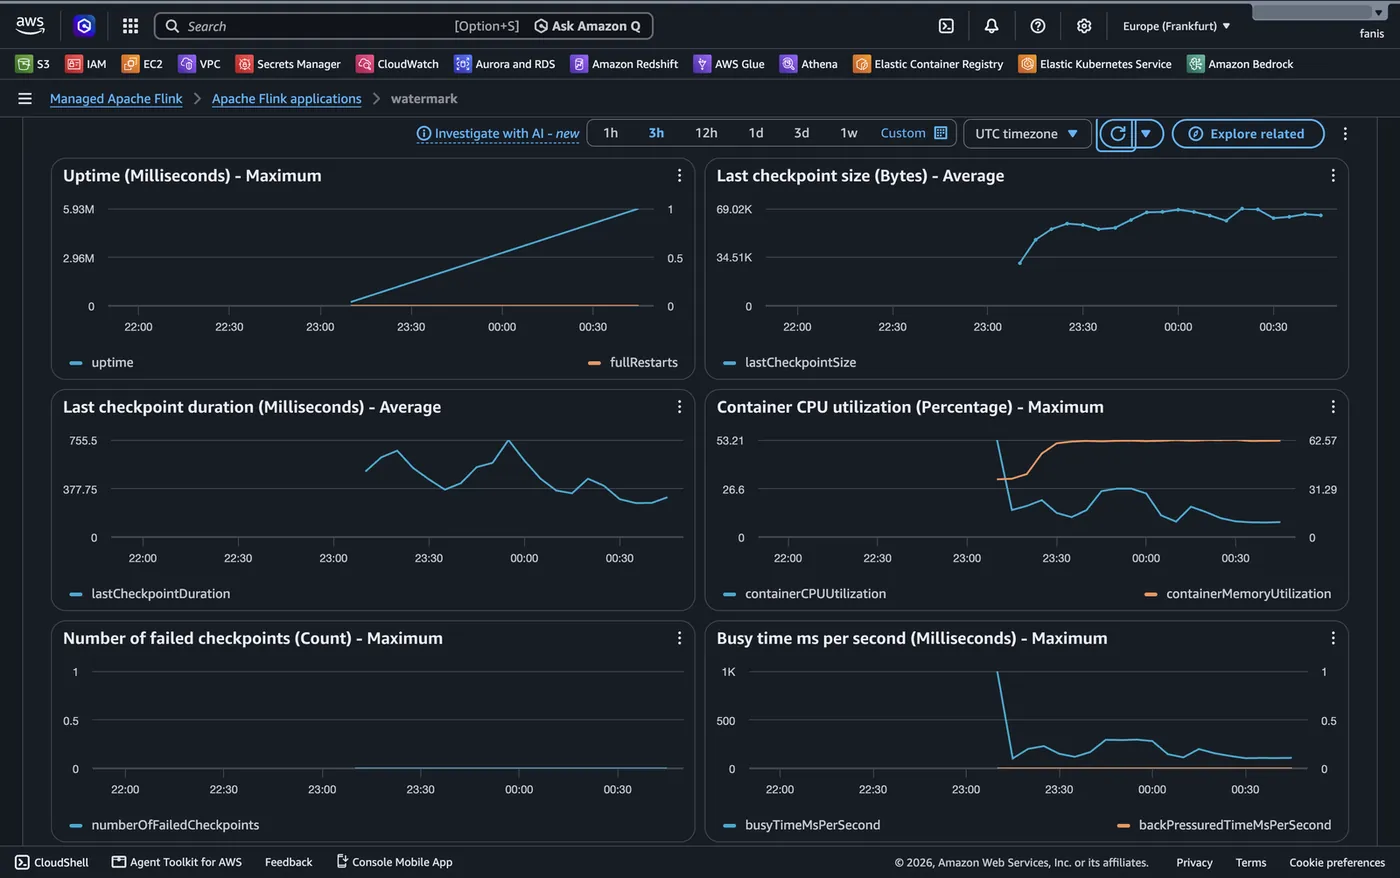
Task: Open Elastic Kubernetes Service shortcut
Action: [1095, 64]
